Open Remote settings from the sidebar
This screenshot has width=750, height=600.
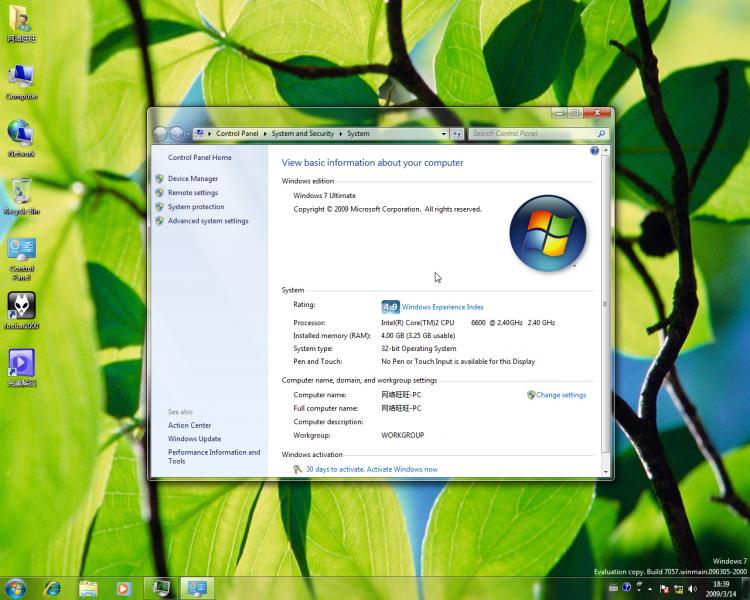[x=193, y=192]
